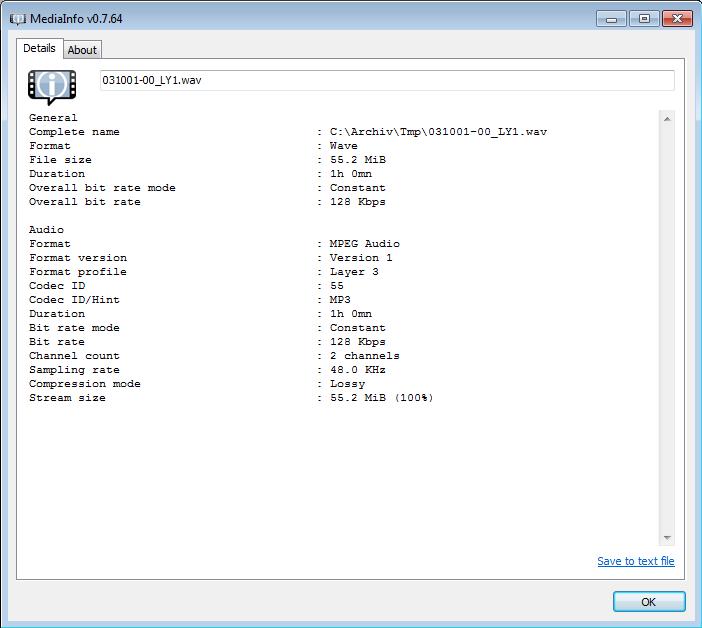Confirm with the OK button

649,602
